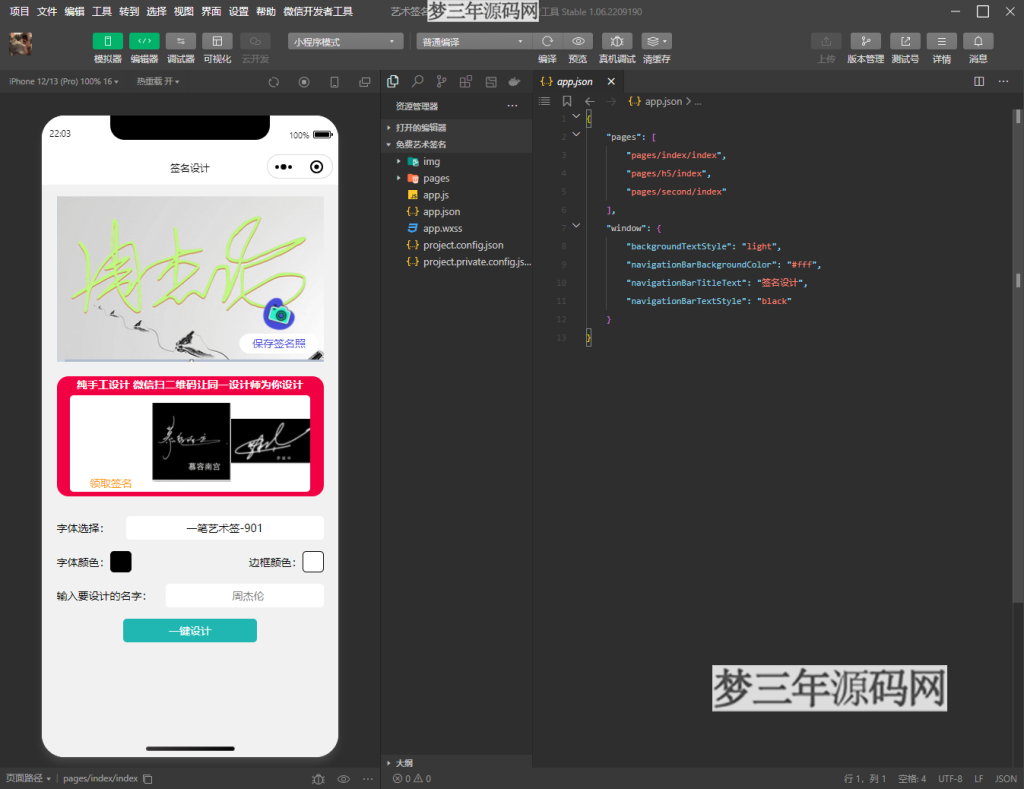Viewport: 1024px width, 789px height.
Task: Click the split editor icon
Action: (979, 81)
